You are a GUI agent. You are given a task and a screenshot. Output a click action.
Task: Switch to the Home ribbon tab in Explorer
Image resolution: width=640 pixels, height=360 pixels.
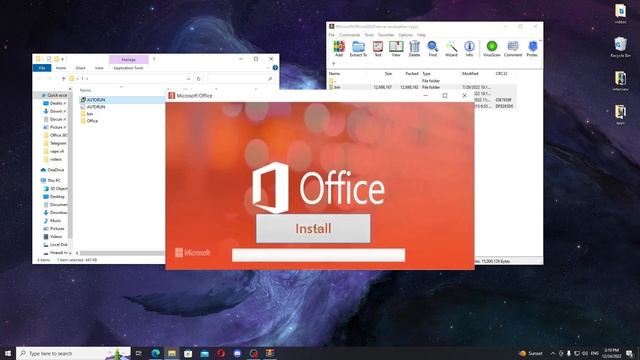(61, 68)
